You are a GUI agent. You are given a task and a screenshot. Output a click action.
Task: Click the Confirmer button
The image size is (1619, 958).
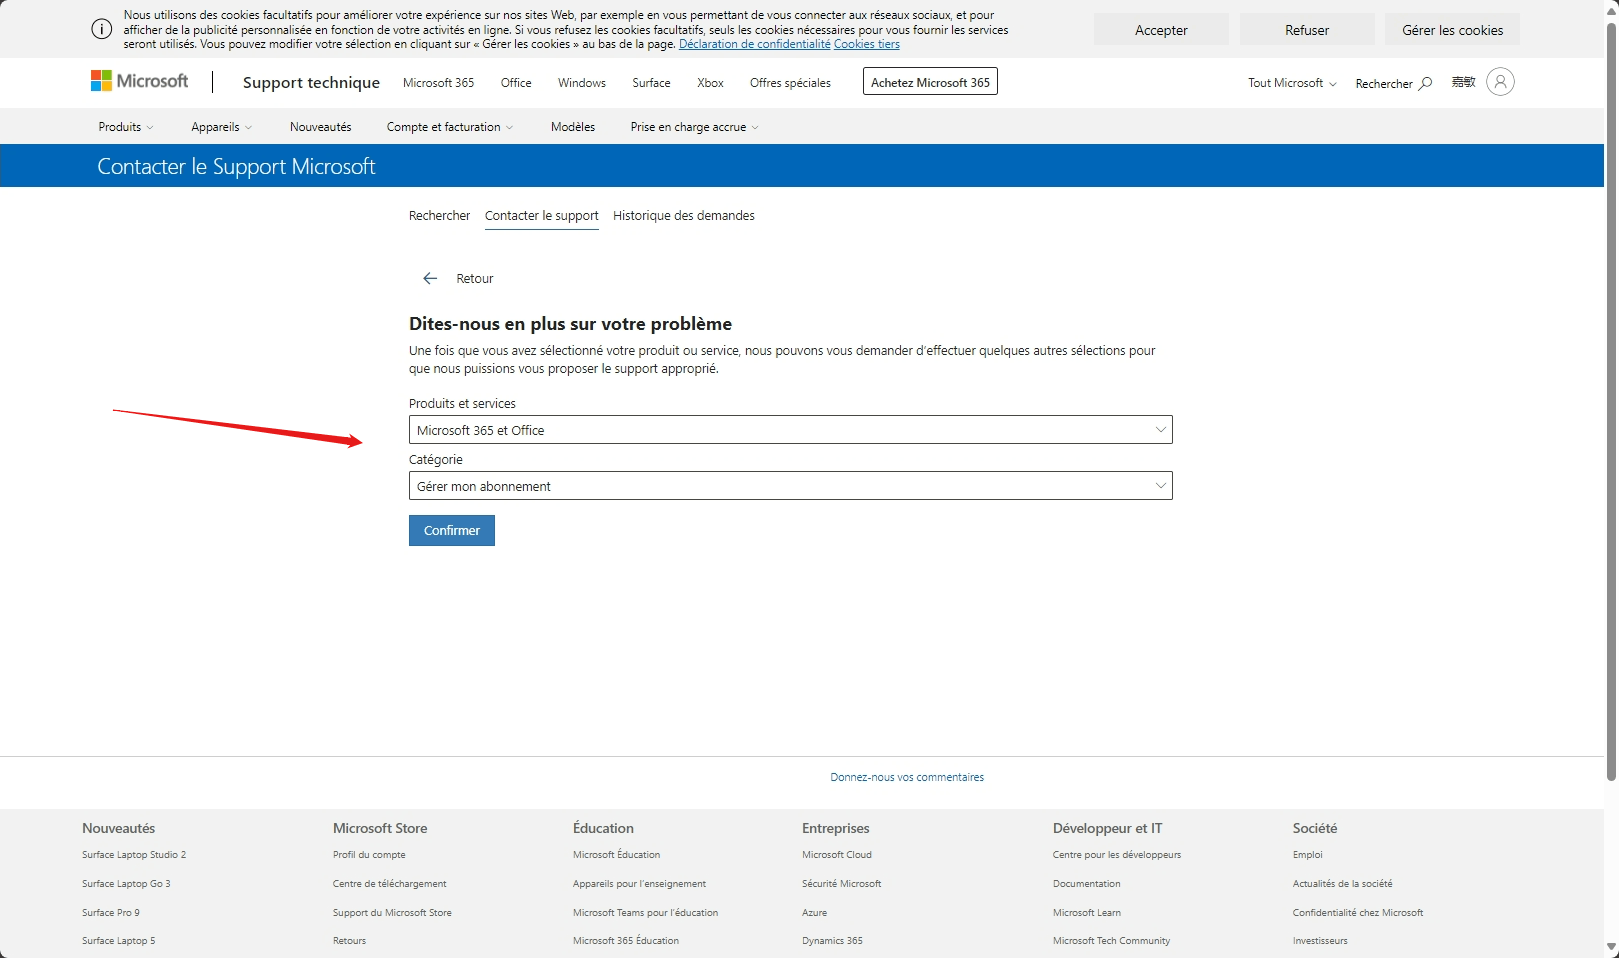[x=452, y=530]
